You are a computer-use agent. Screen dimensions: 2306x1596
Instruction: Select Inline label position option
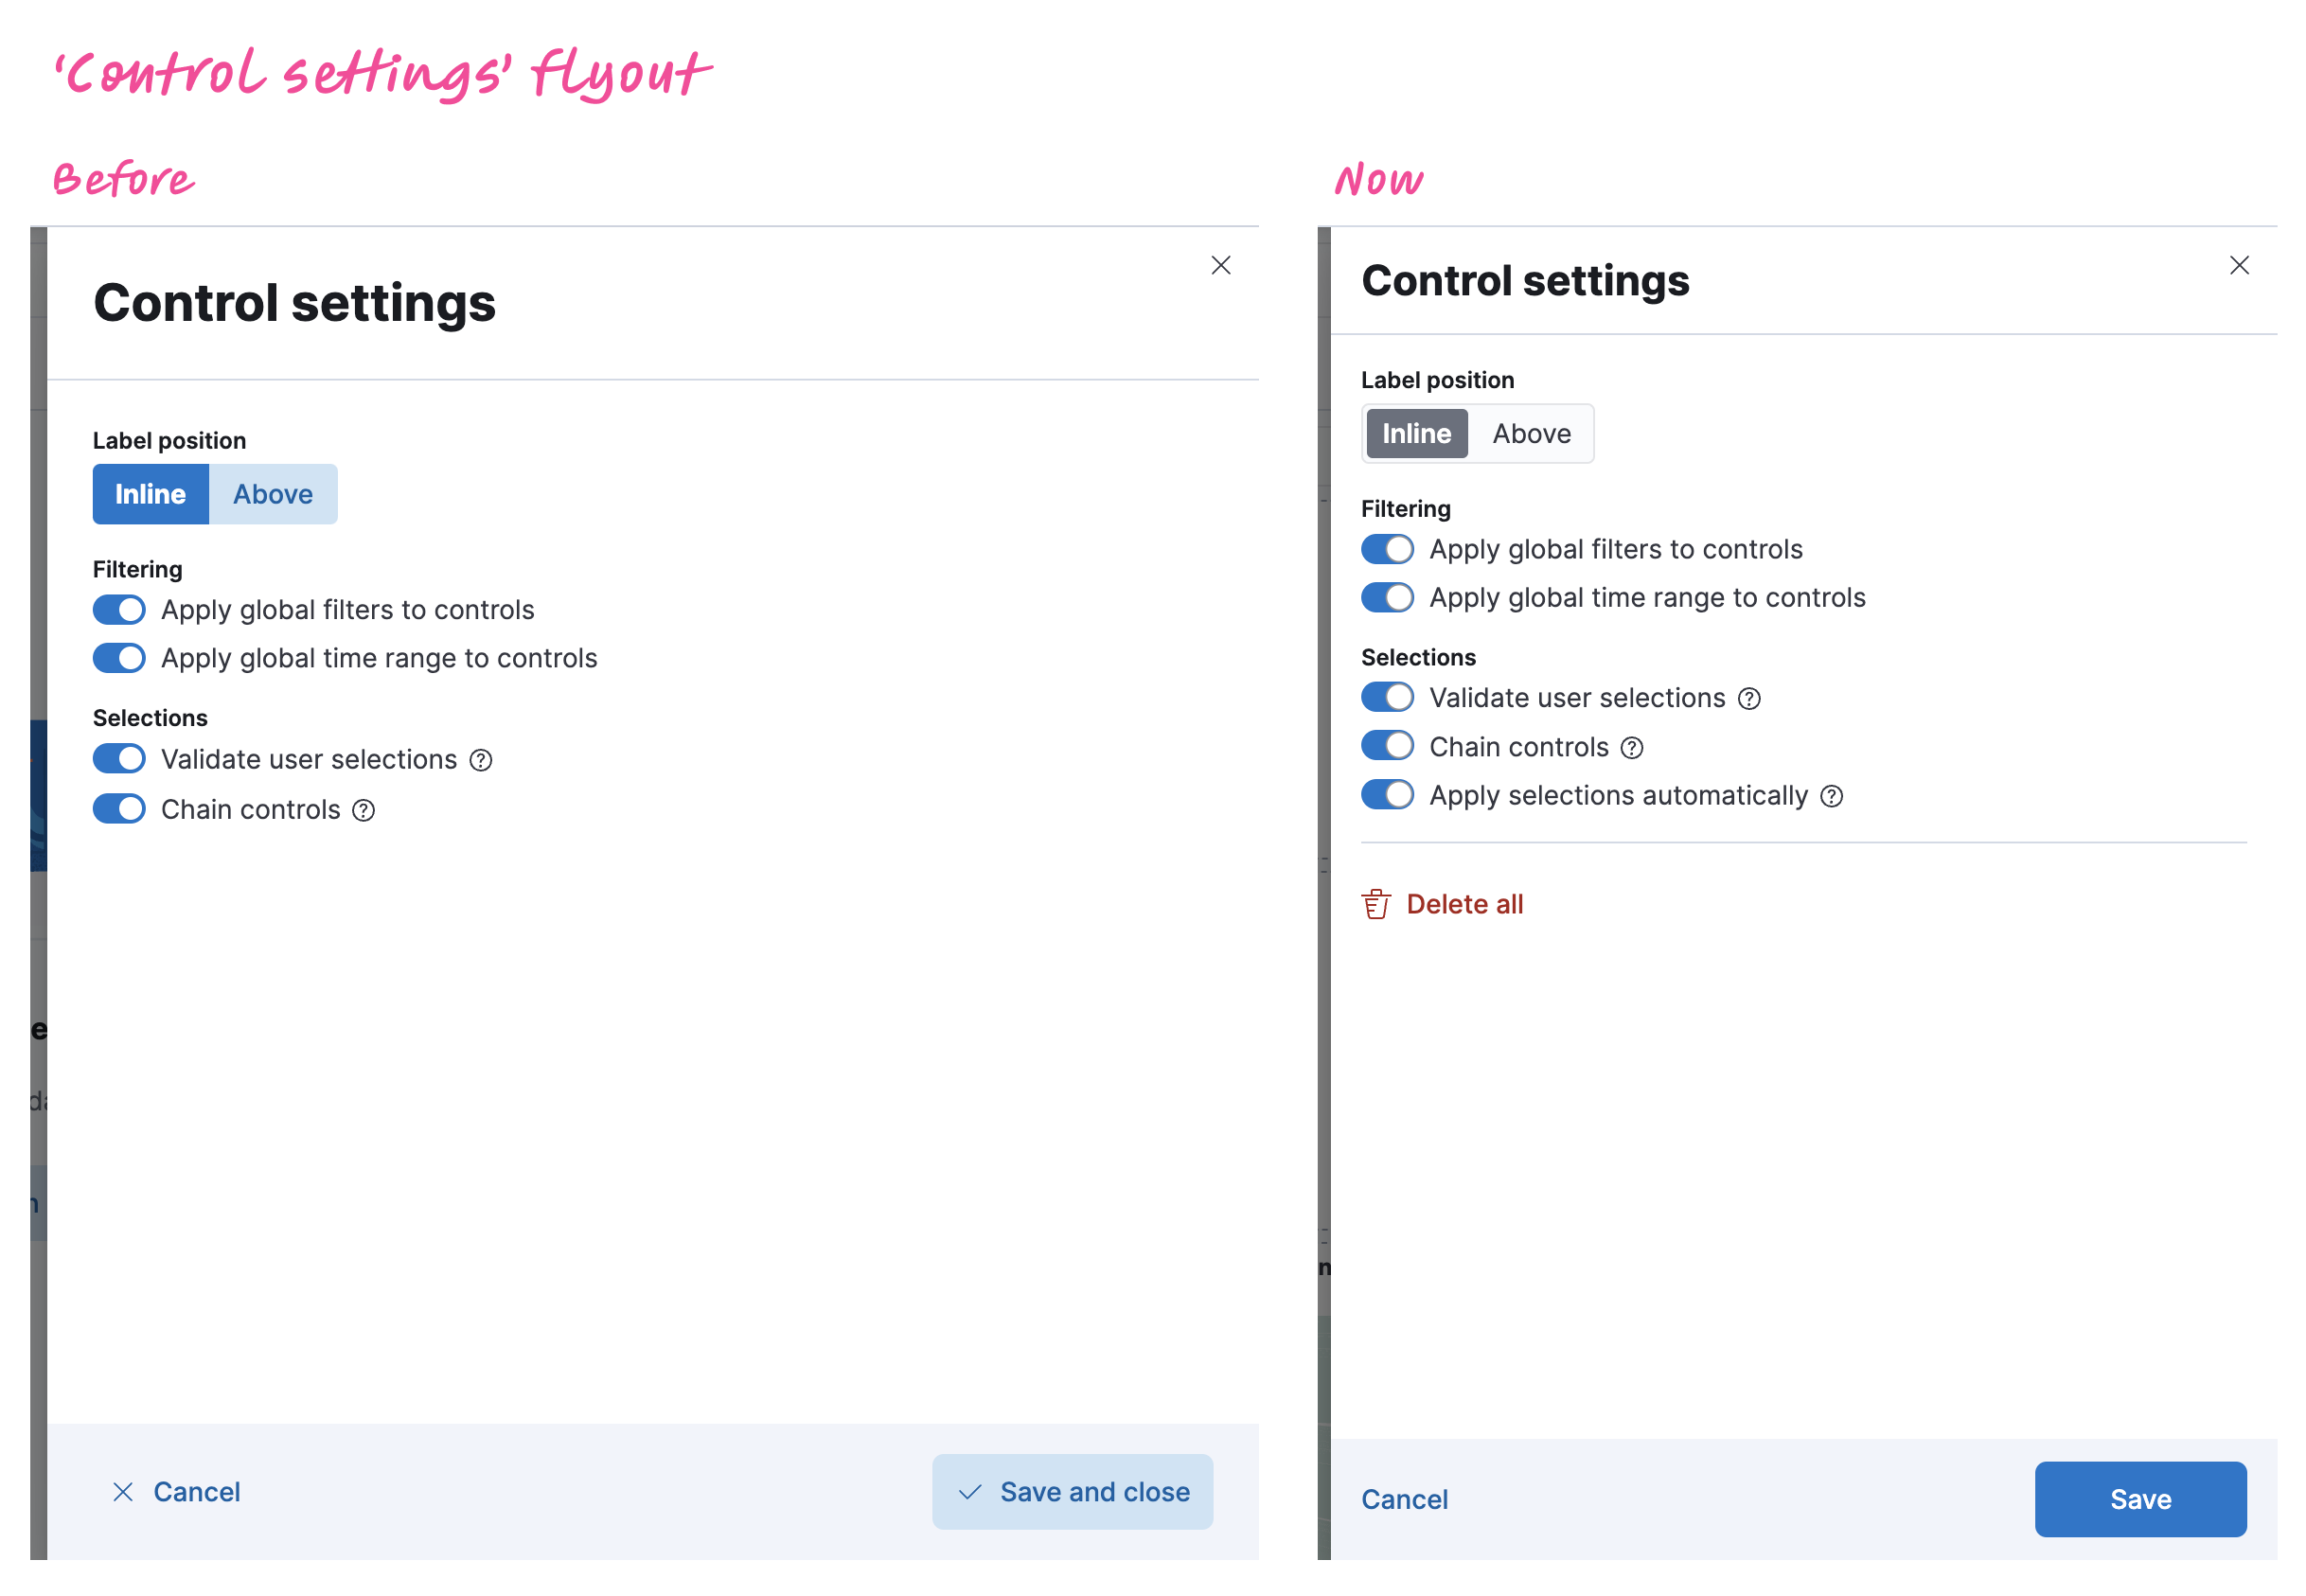click(x=1416, y=434)
